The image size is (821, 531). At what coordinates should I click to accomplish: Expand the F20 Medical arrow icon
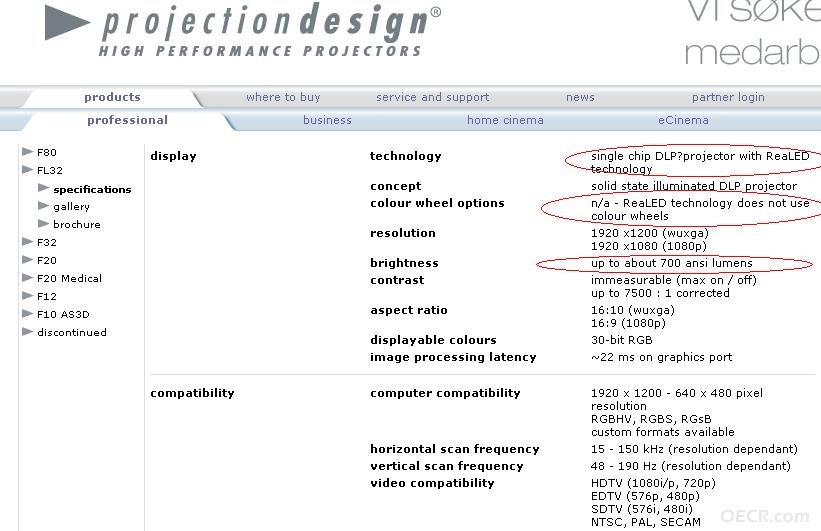(x=27, y=277)
